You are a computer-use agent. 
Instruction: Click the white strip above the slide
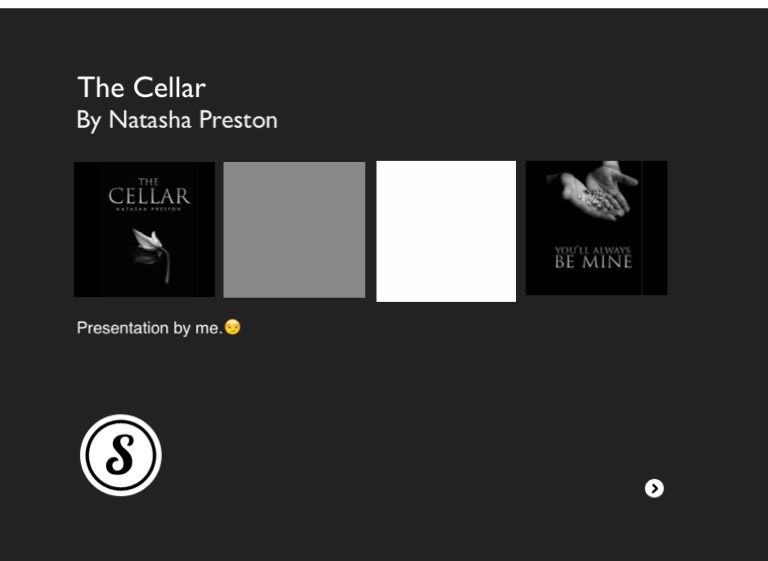coord(384,4)
